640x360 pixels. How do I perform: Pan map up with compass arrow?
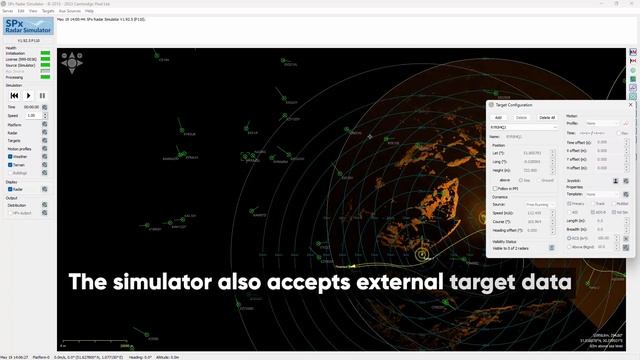point(72,55)
